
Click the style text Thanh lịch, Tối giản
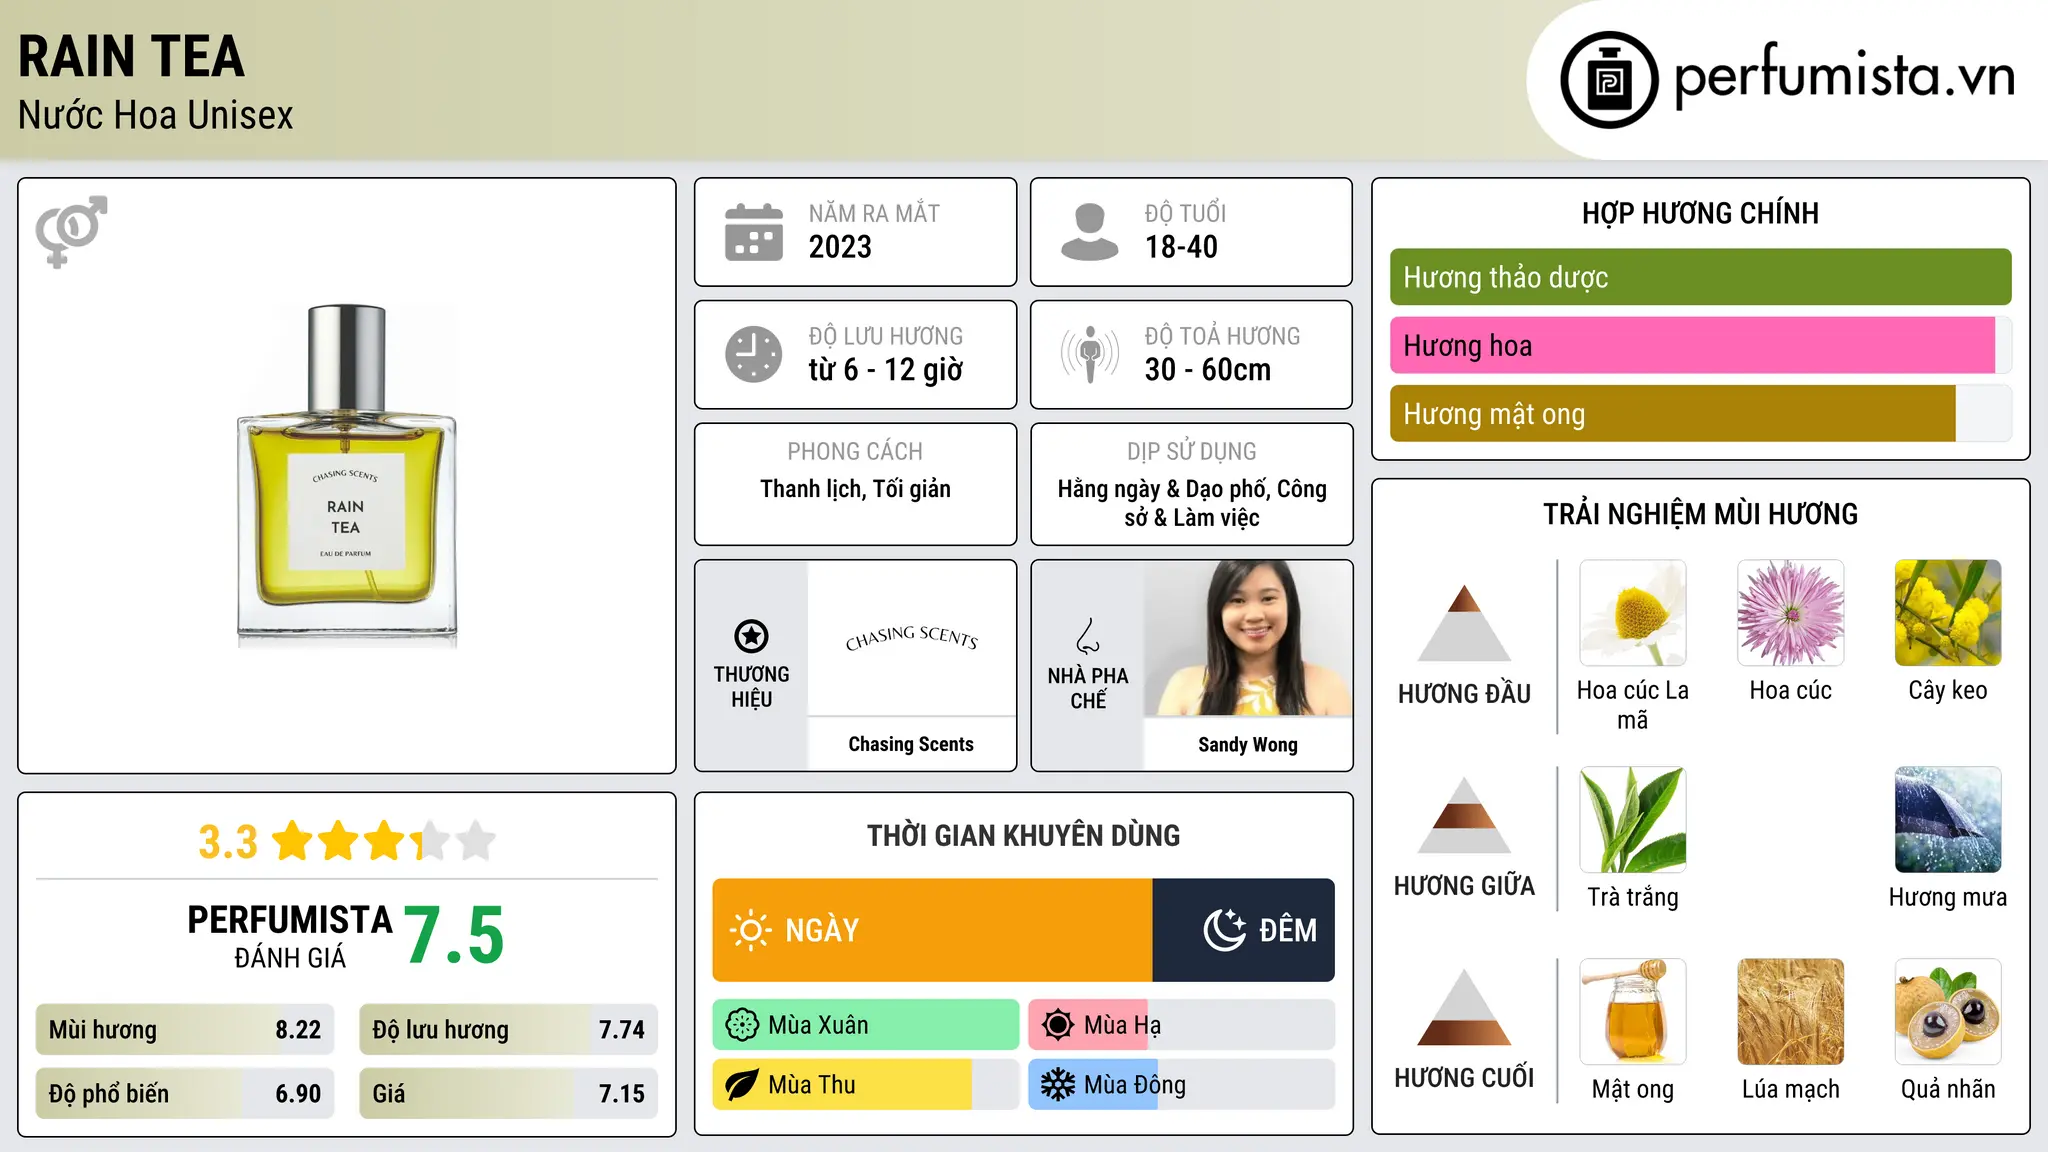[x=855, y=489]
